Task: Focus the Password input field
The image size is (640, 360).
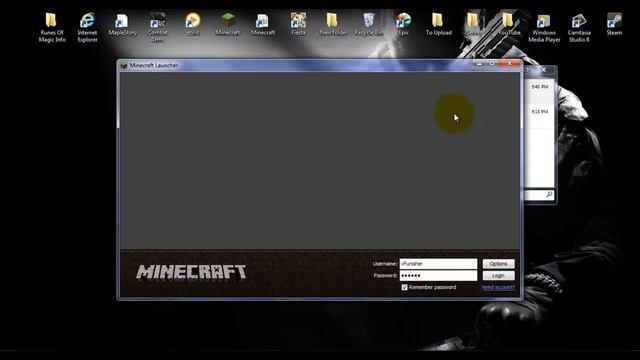Action: tap(438, 276)
